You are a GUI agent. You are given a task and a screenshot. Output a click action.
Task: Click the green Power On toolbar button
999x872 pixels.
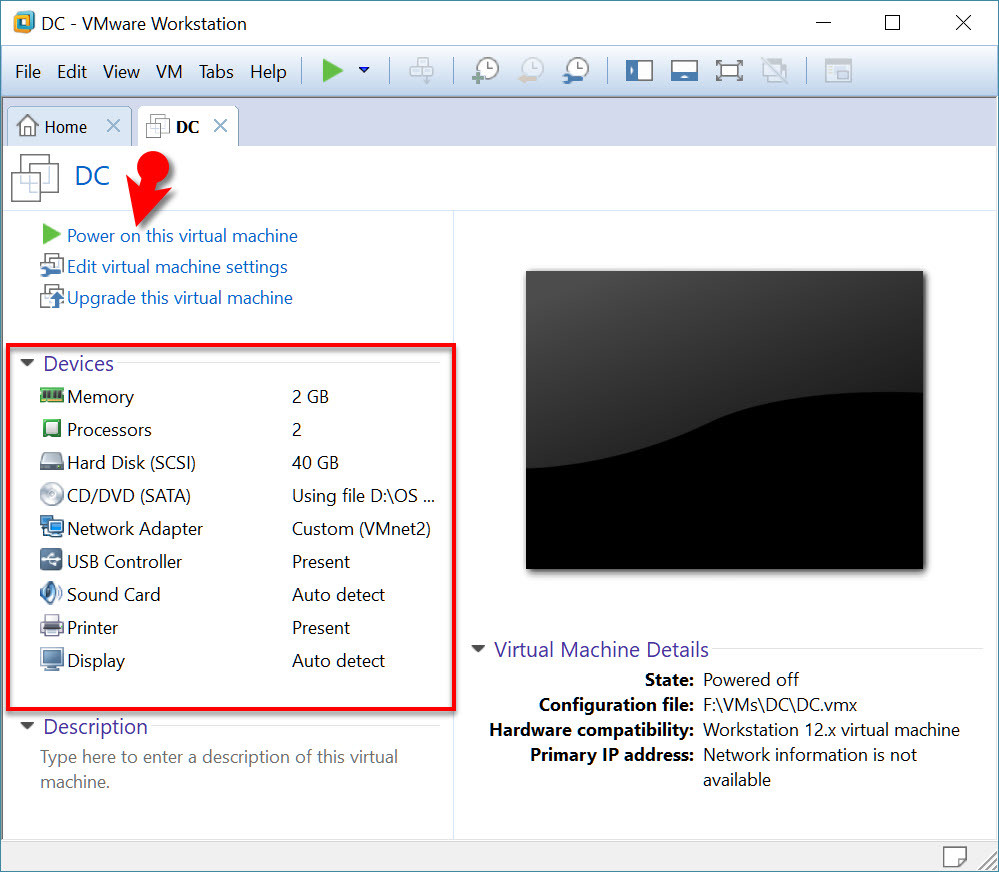332,71
